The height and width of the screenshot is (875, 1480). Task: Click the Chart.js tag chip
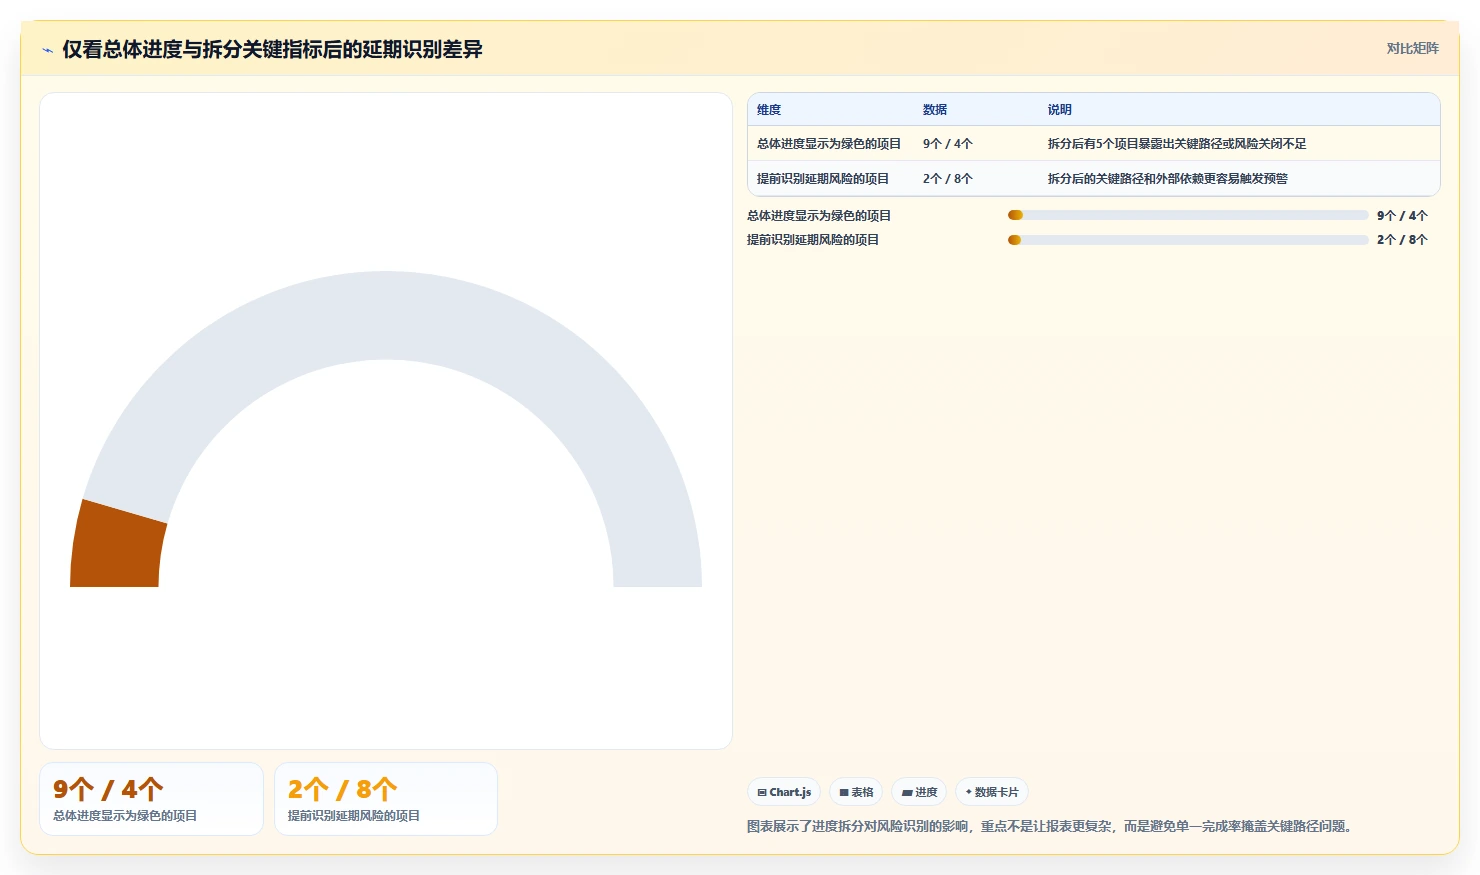784,792
